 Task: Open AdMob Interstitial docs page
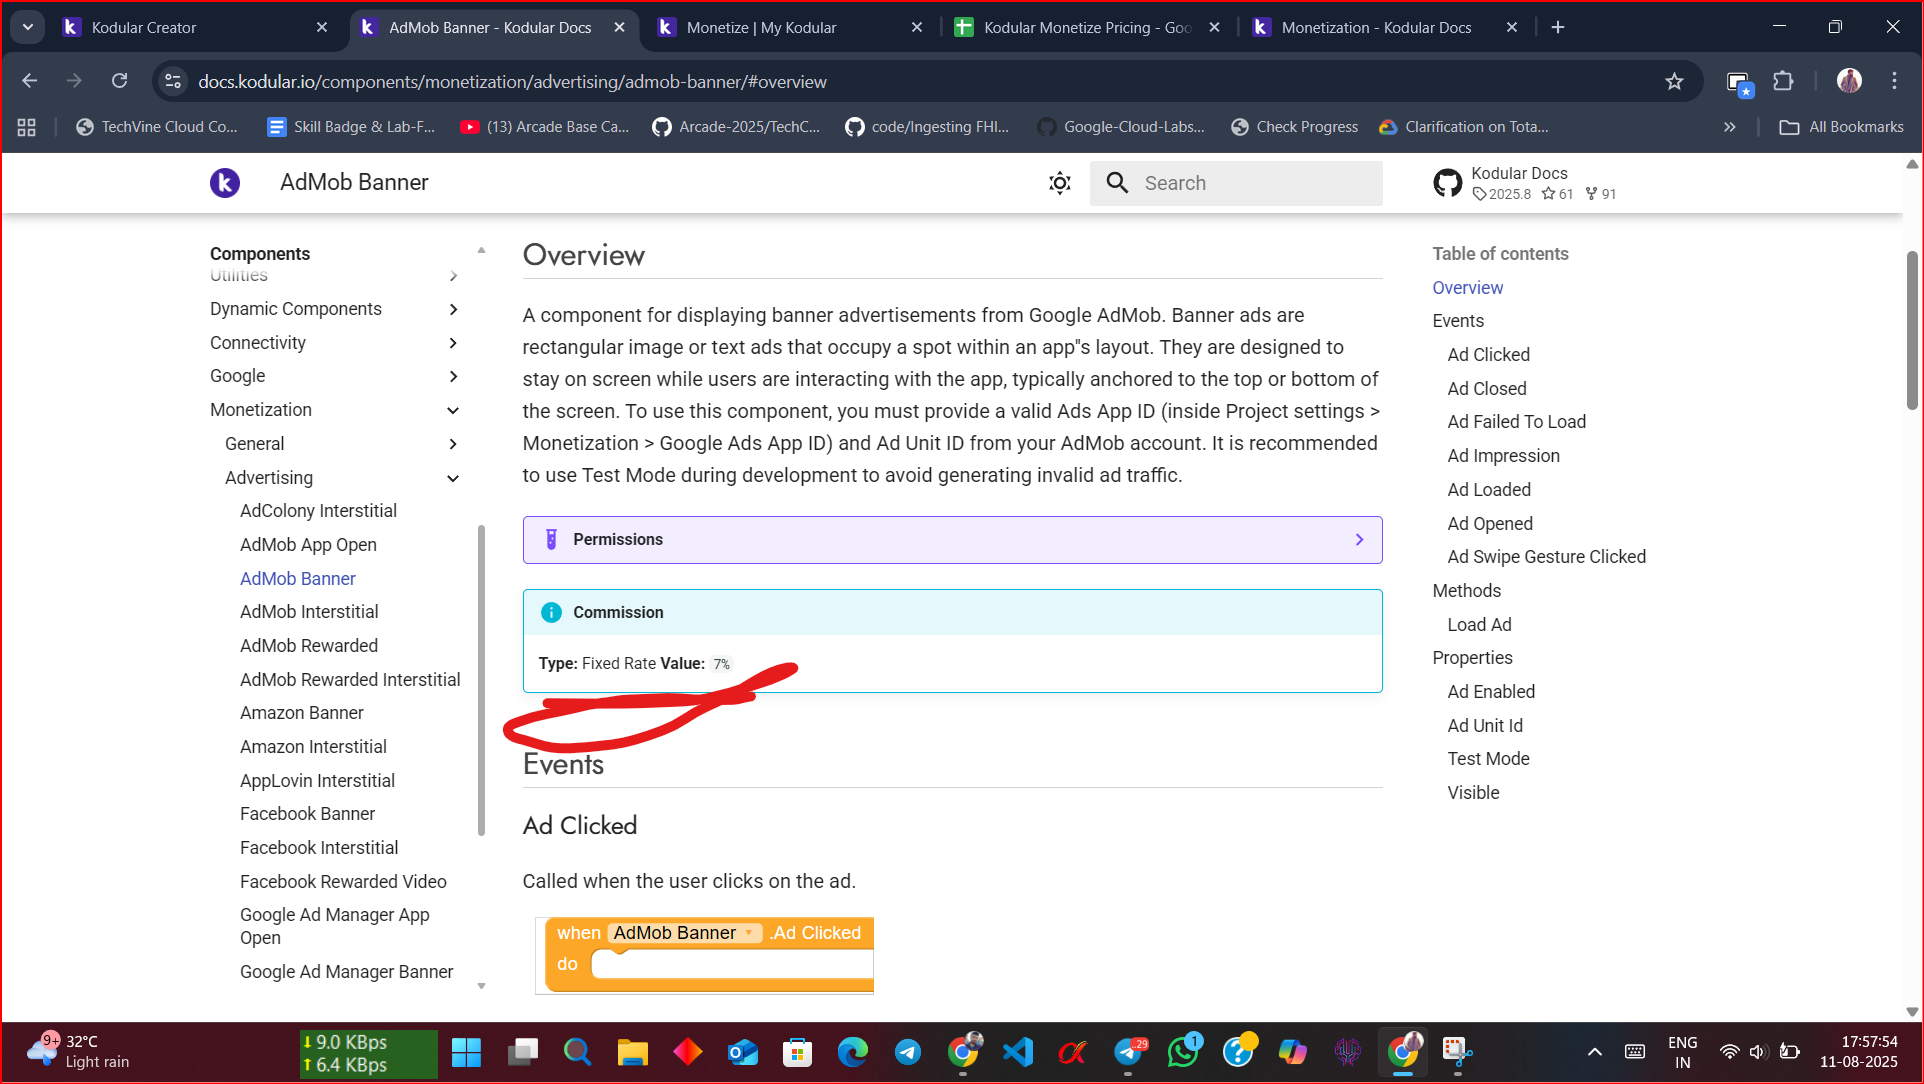coord(309,612)
